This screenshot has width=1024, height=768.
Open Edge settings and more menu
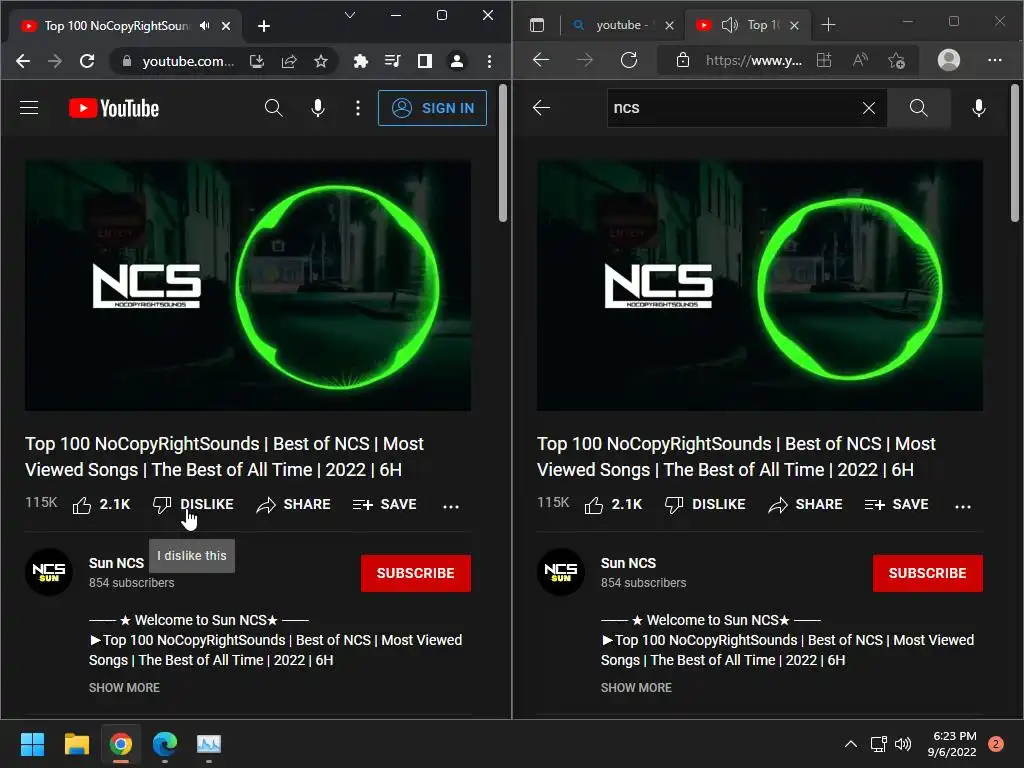coord(995,60)
